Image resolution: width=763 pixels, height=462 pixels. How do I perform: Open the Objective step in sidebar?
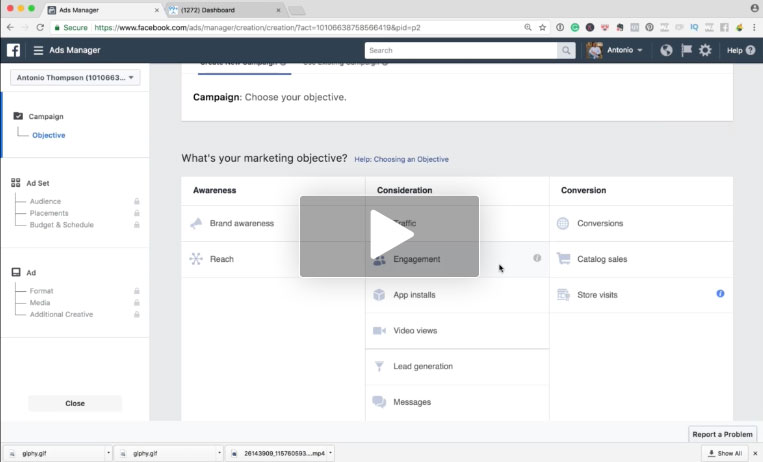(x=49, y=135)
